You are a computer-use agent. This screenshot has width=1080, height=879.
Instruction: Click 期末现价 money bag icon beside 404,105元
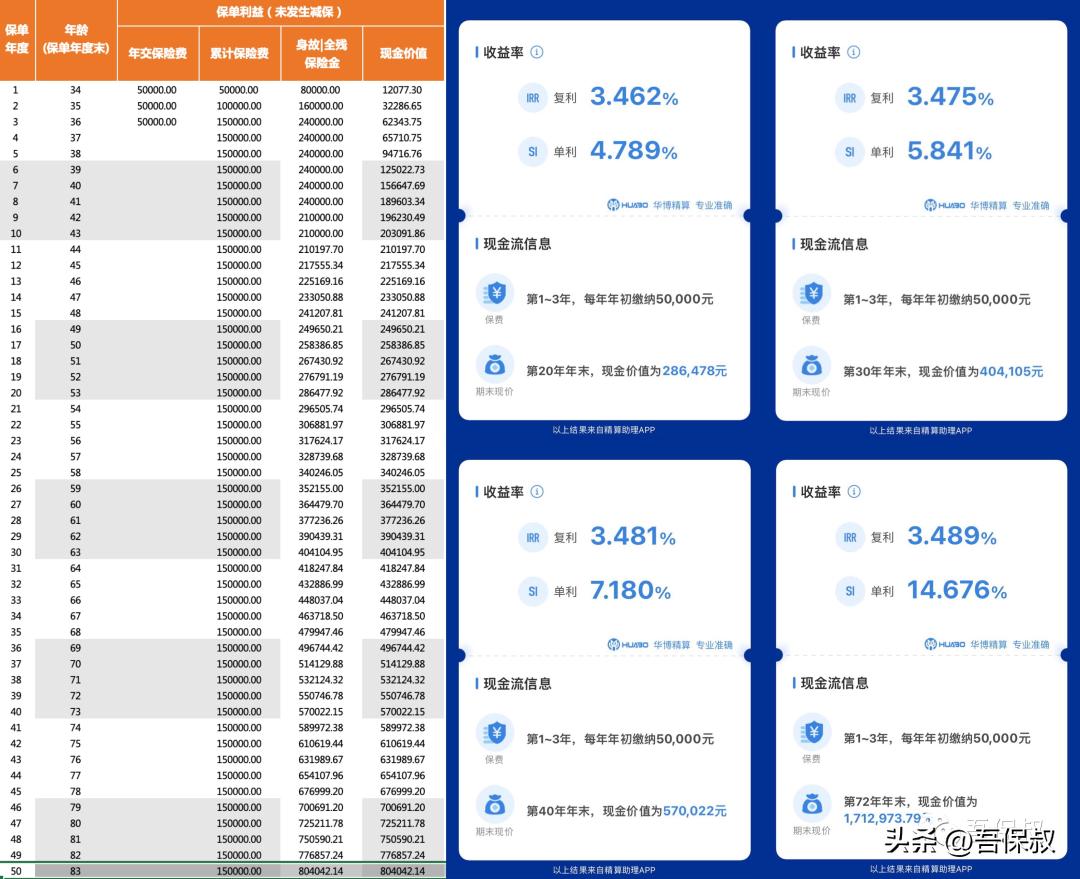click(811, 365)
